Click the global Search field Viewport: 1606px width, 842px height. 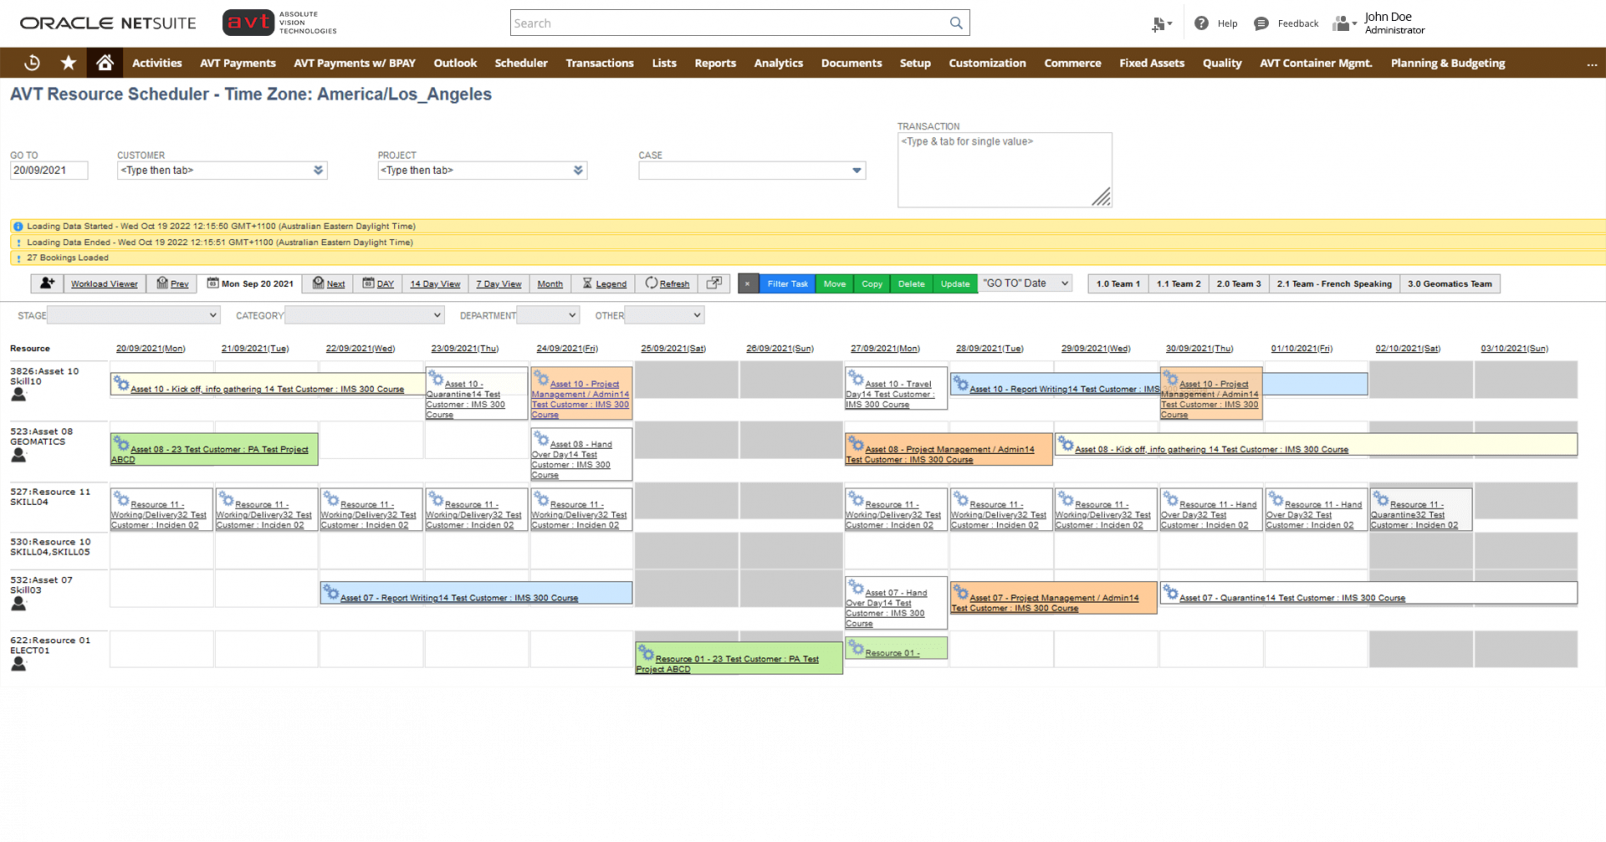[740, 23]
